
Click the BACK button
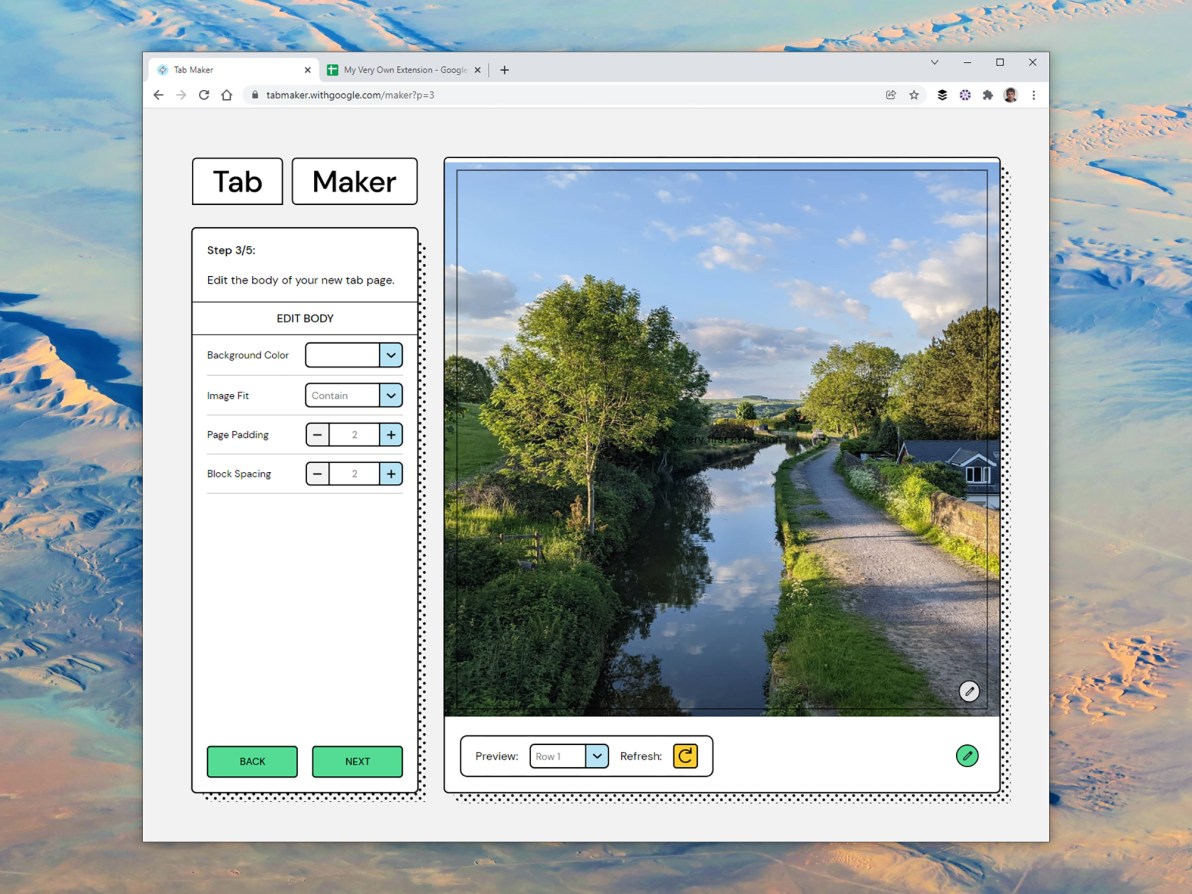252,761
